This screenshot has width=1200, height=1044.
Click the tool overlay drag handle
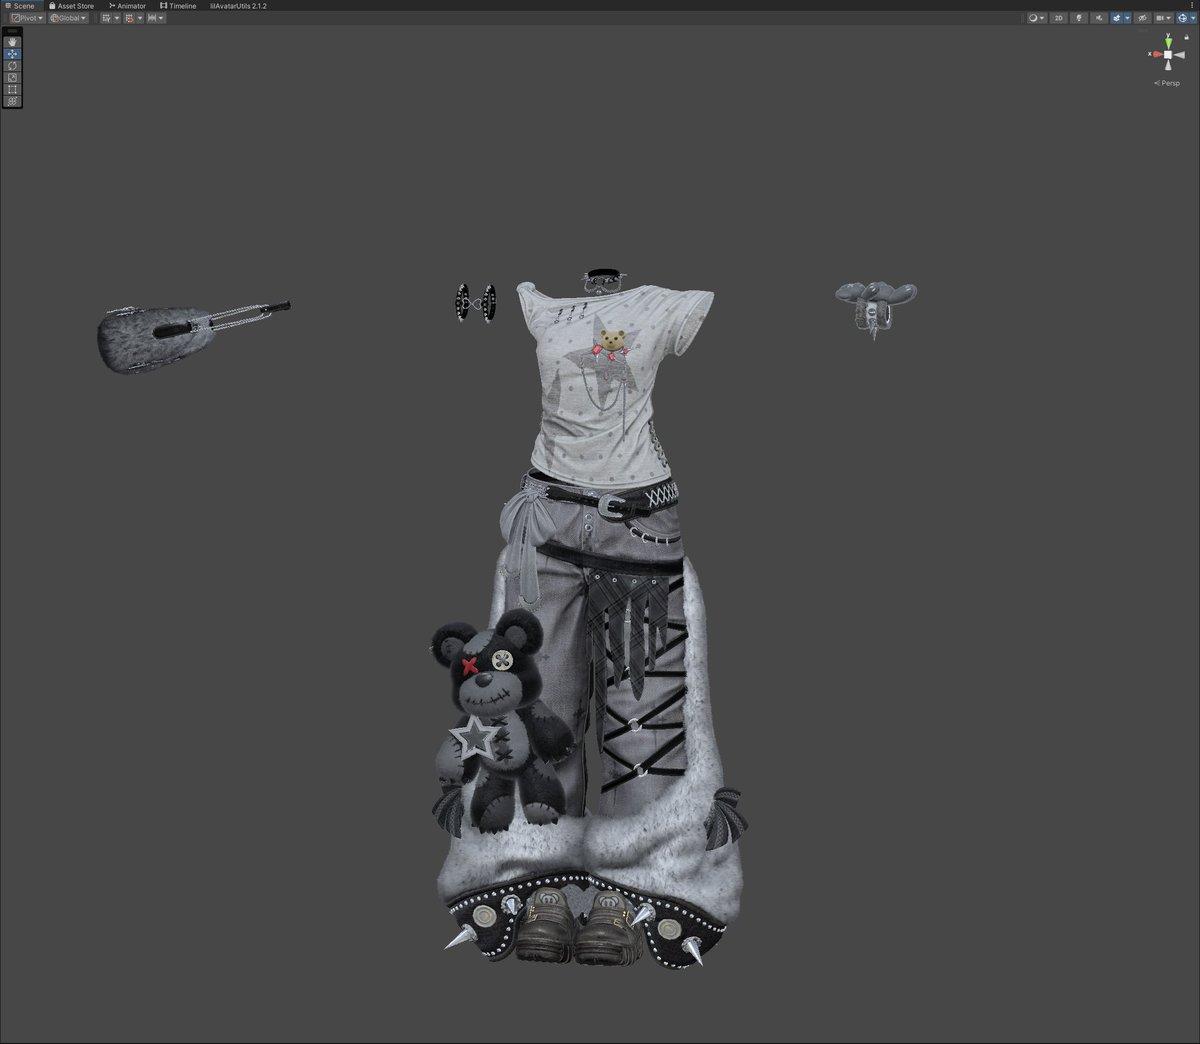(x=12, y=31)
